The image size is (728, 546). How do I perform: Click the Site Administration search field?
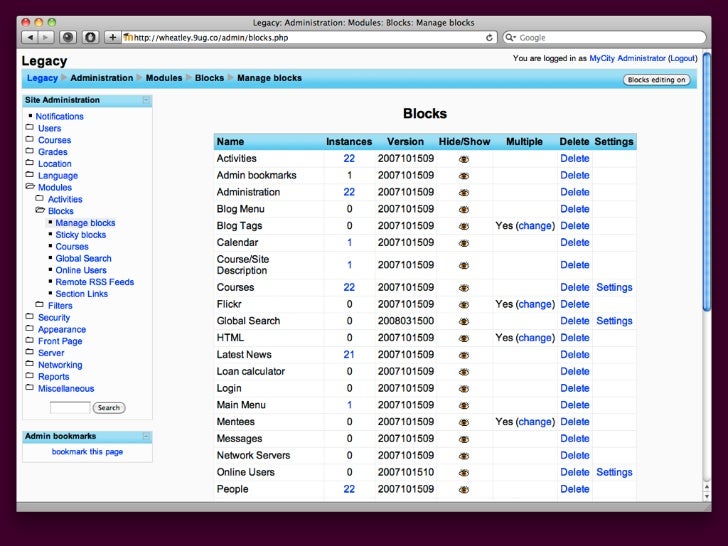(x=69, y=407)
